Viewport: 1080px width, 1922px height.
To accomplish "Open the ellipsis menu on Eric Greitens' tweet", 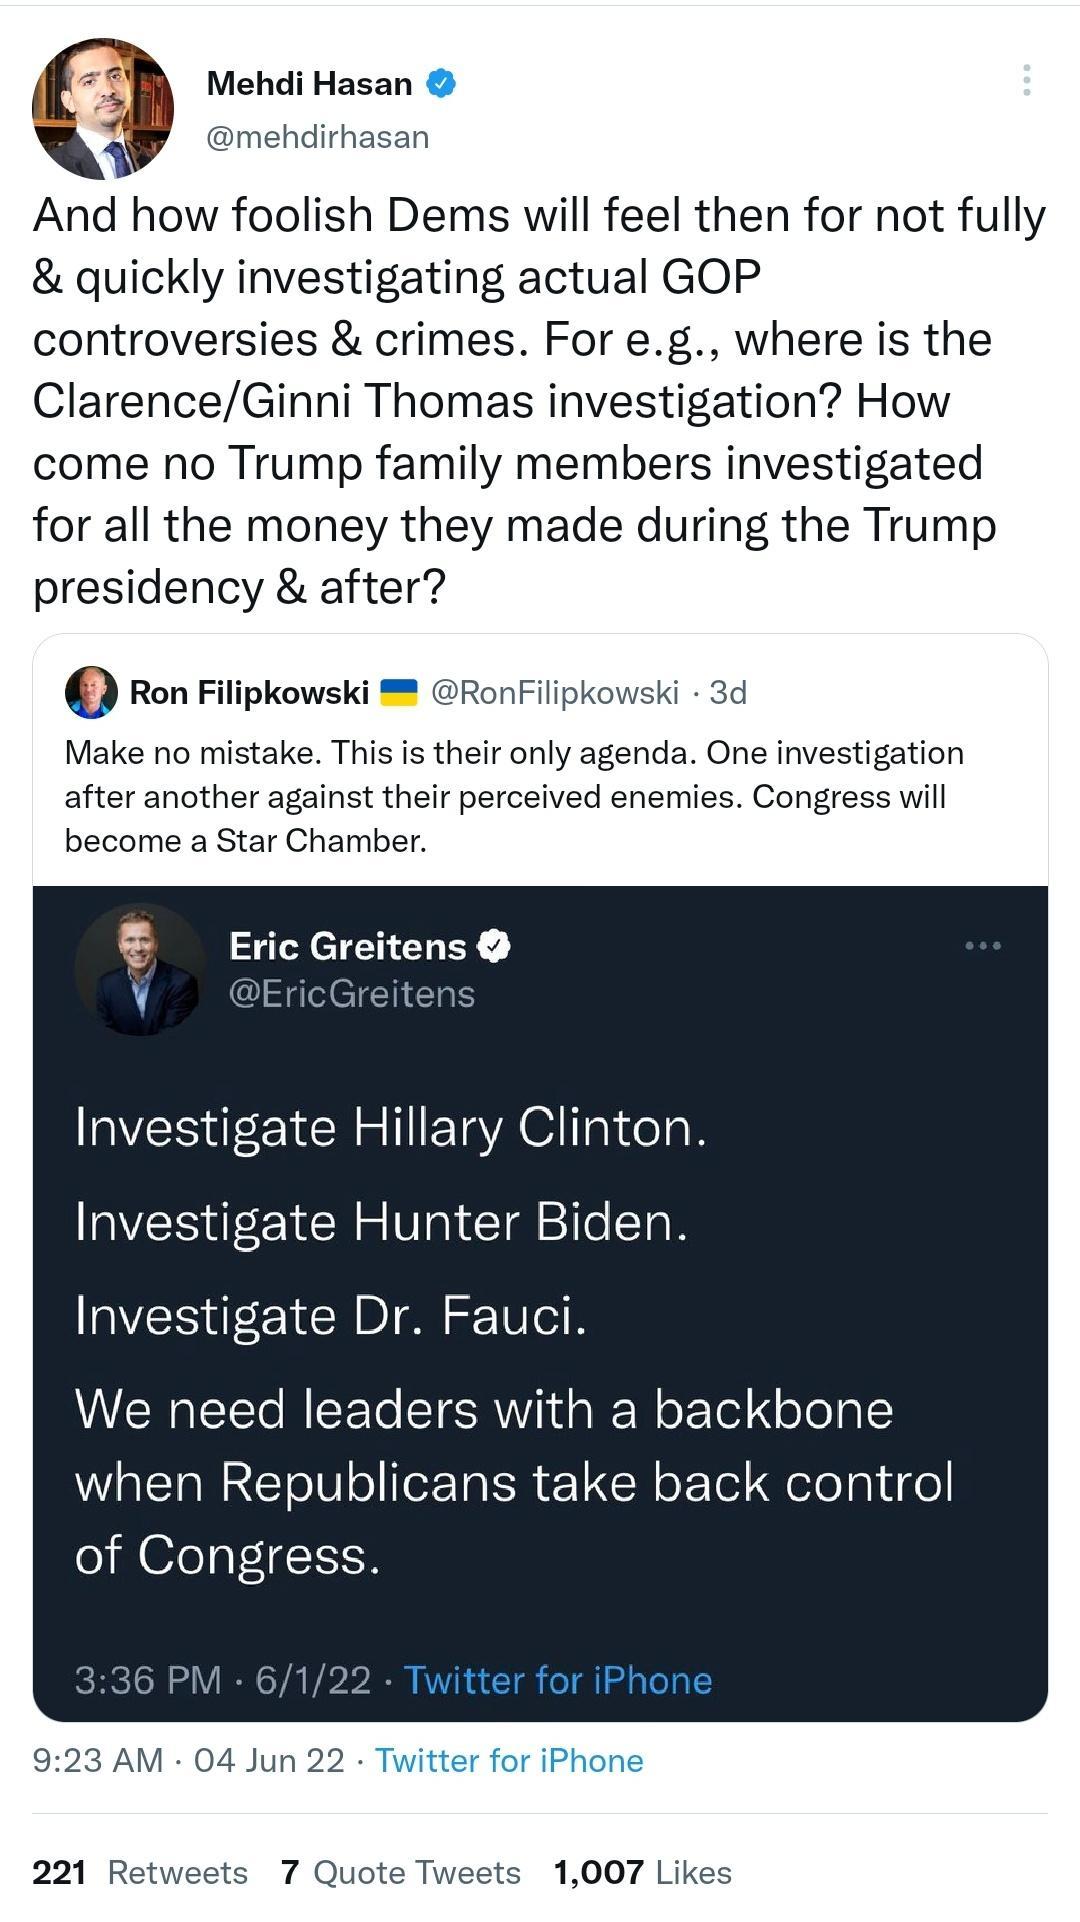I will [x=986, y=945].
